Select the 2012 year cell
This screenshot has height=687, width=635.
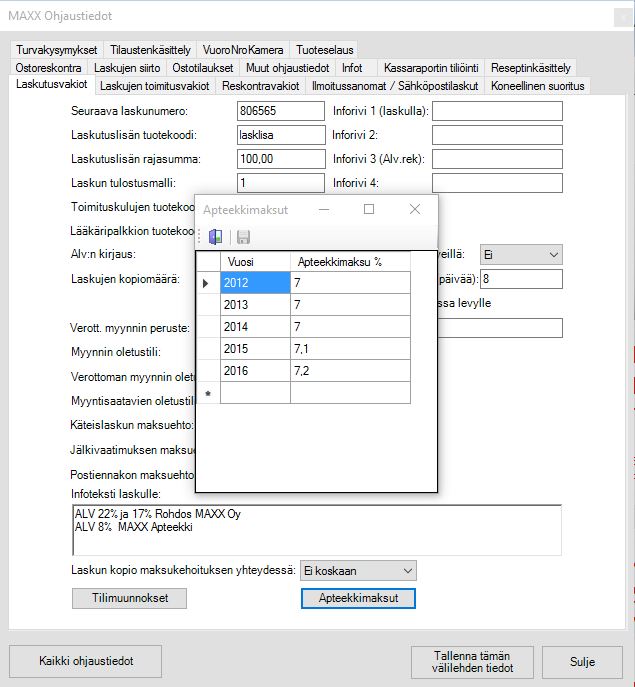[255, 283]
